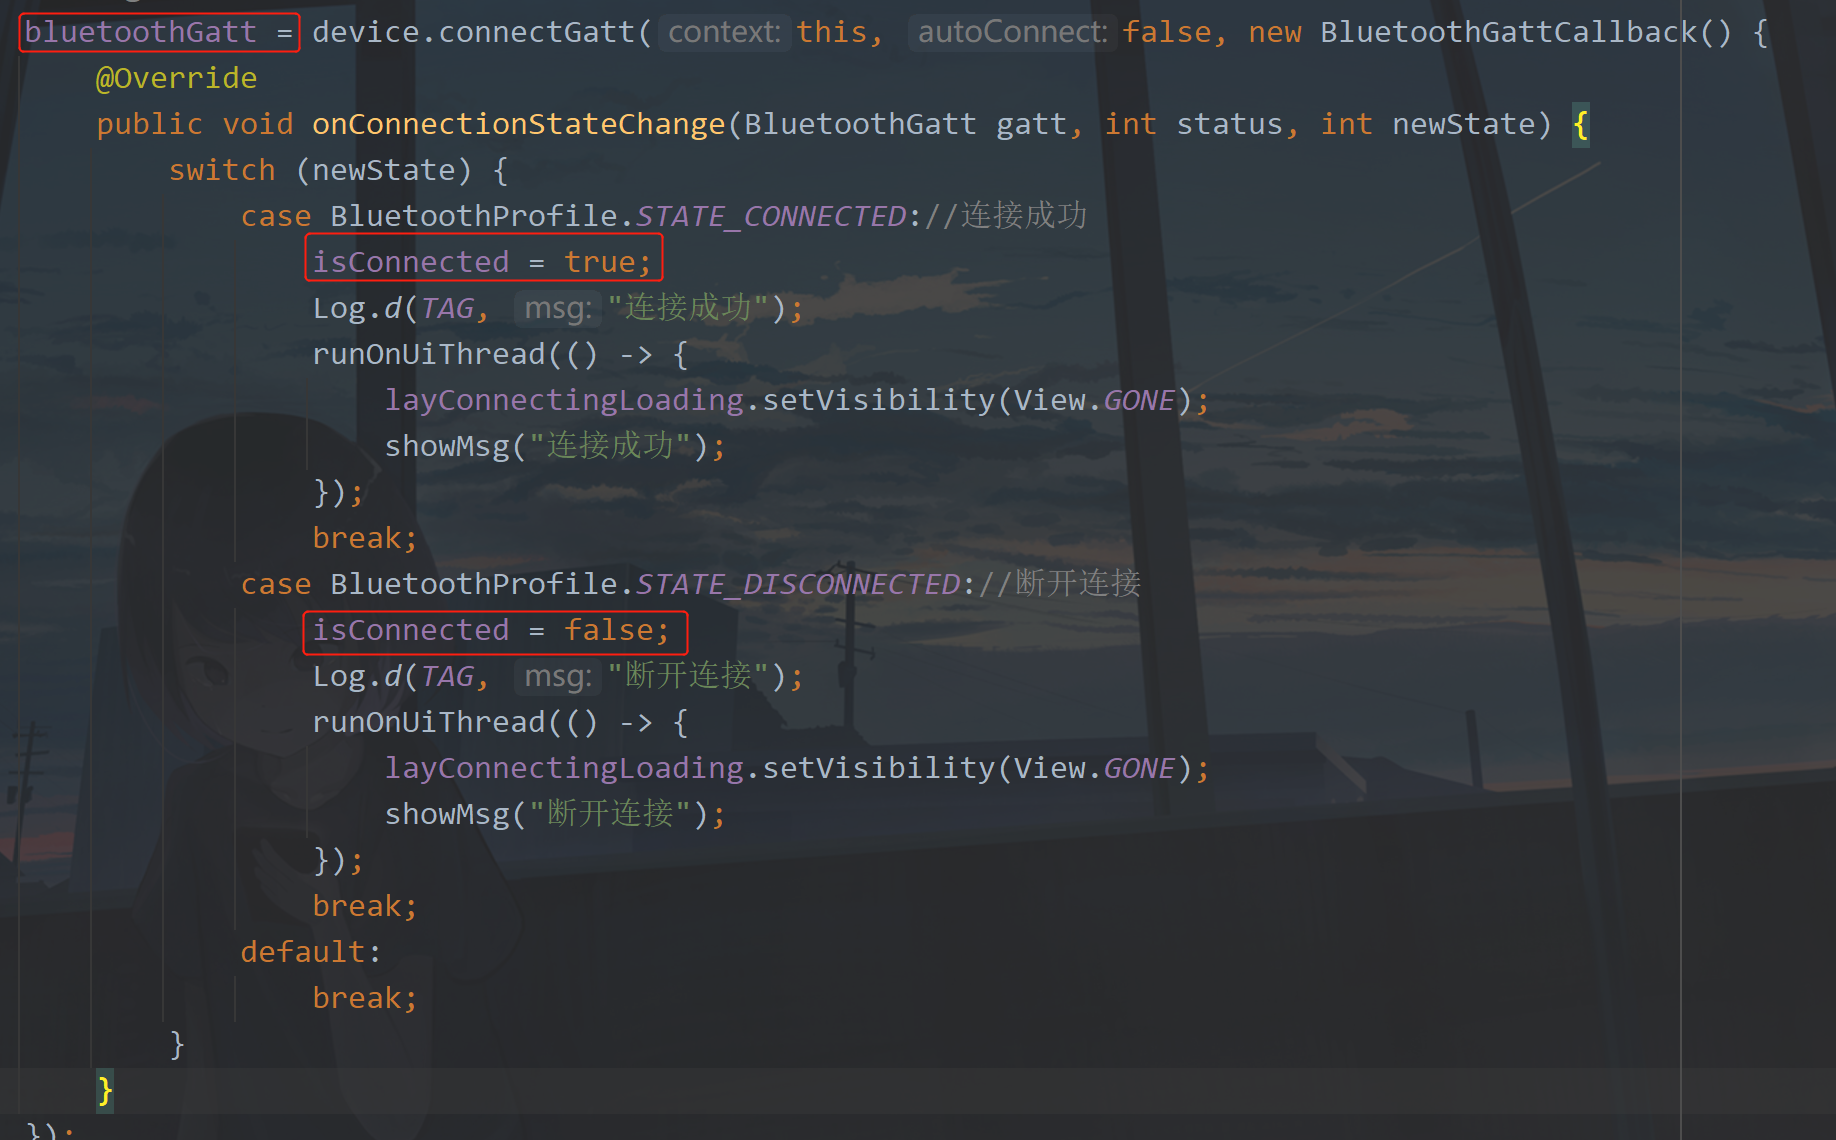Screen dimensions: 1836x1140
Task: Select the boxed isConnected = true statement
Action: pos(483,259)
